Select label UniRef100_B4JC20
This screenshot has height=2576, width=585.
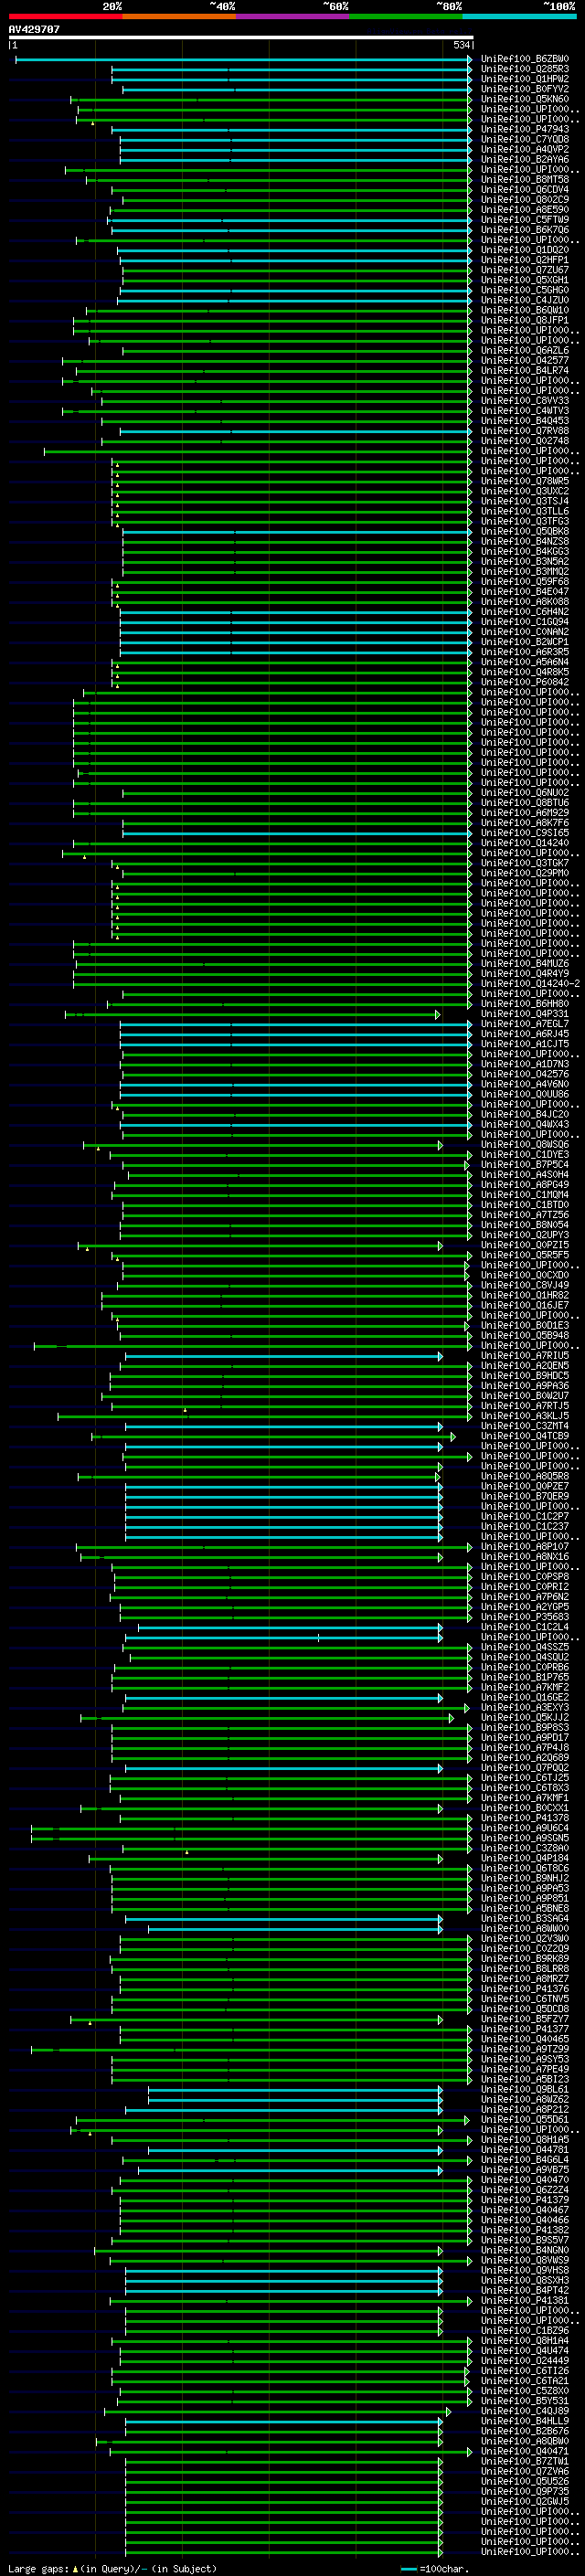pyautogui.click(x=525, y=1114)
